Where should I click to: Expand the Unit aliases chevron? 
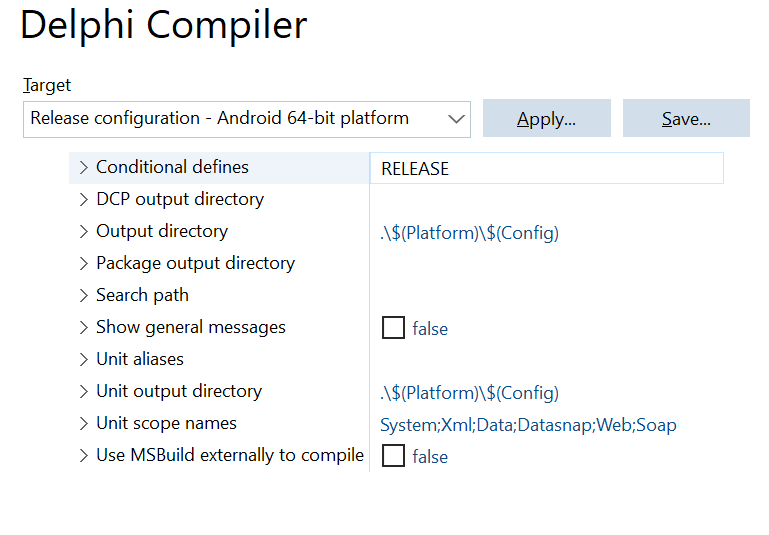[83, 359]
